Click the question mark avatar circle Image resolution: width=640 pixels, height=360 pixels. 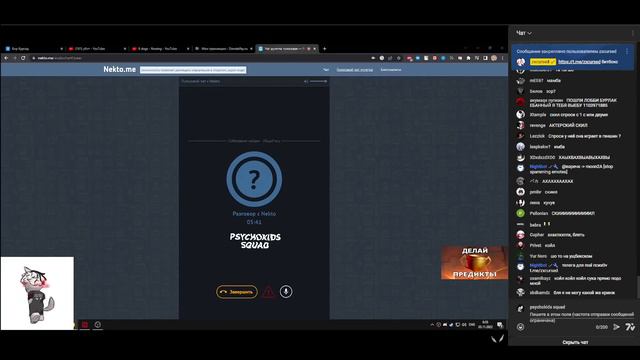[x=254, y=179]
